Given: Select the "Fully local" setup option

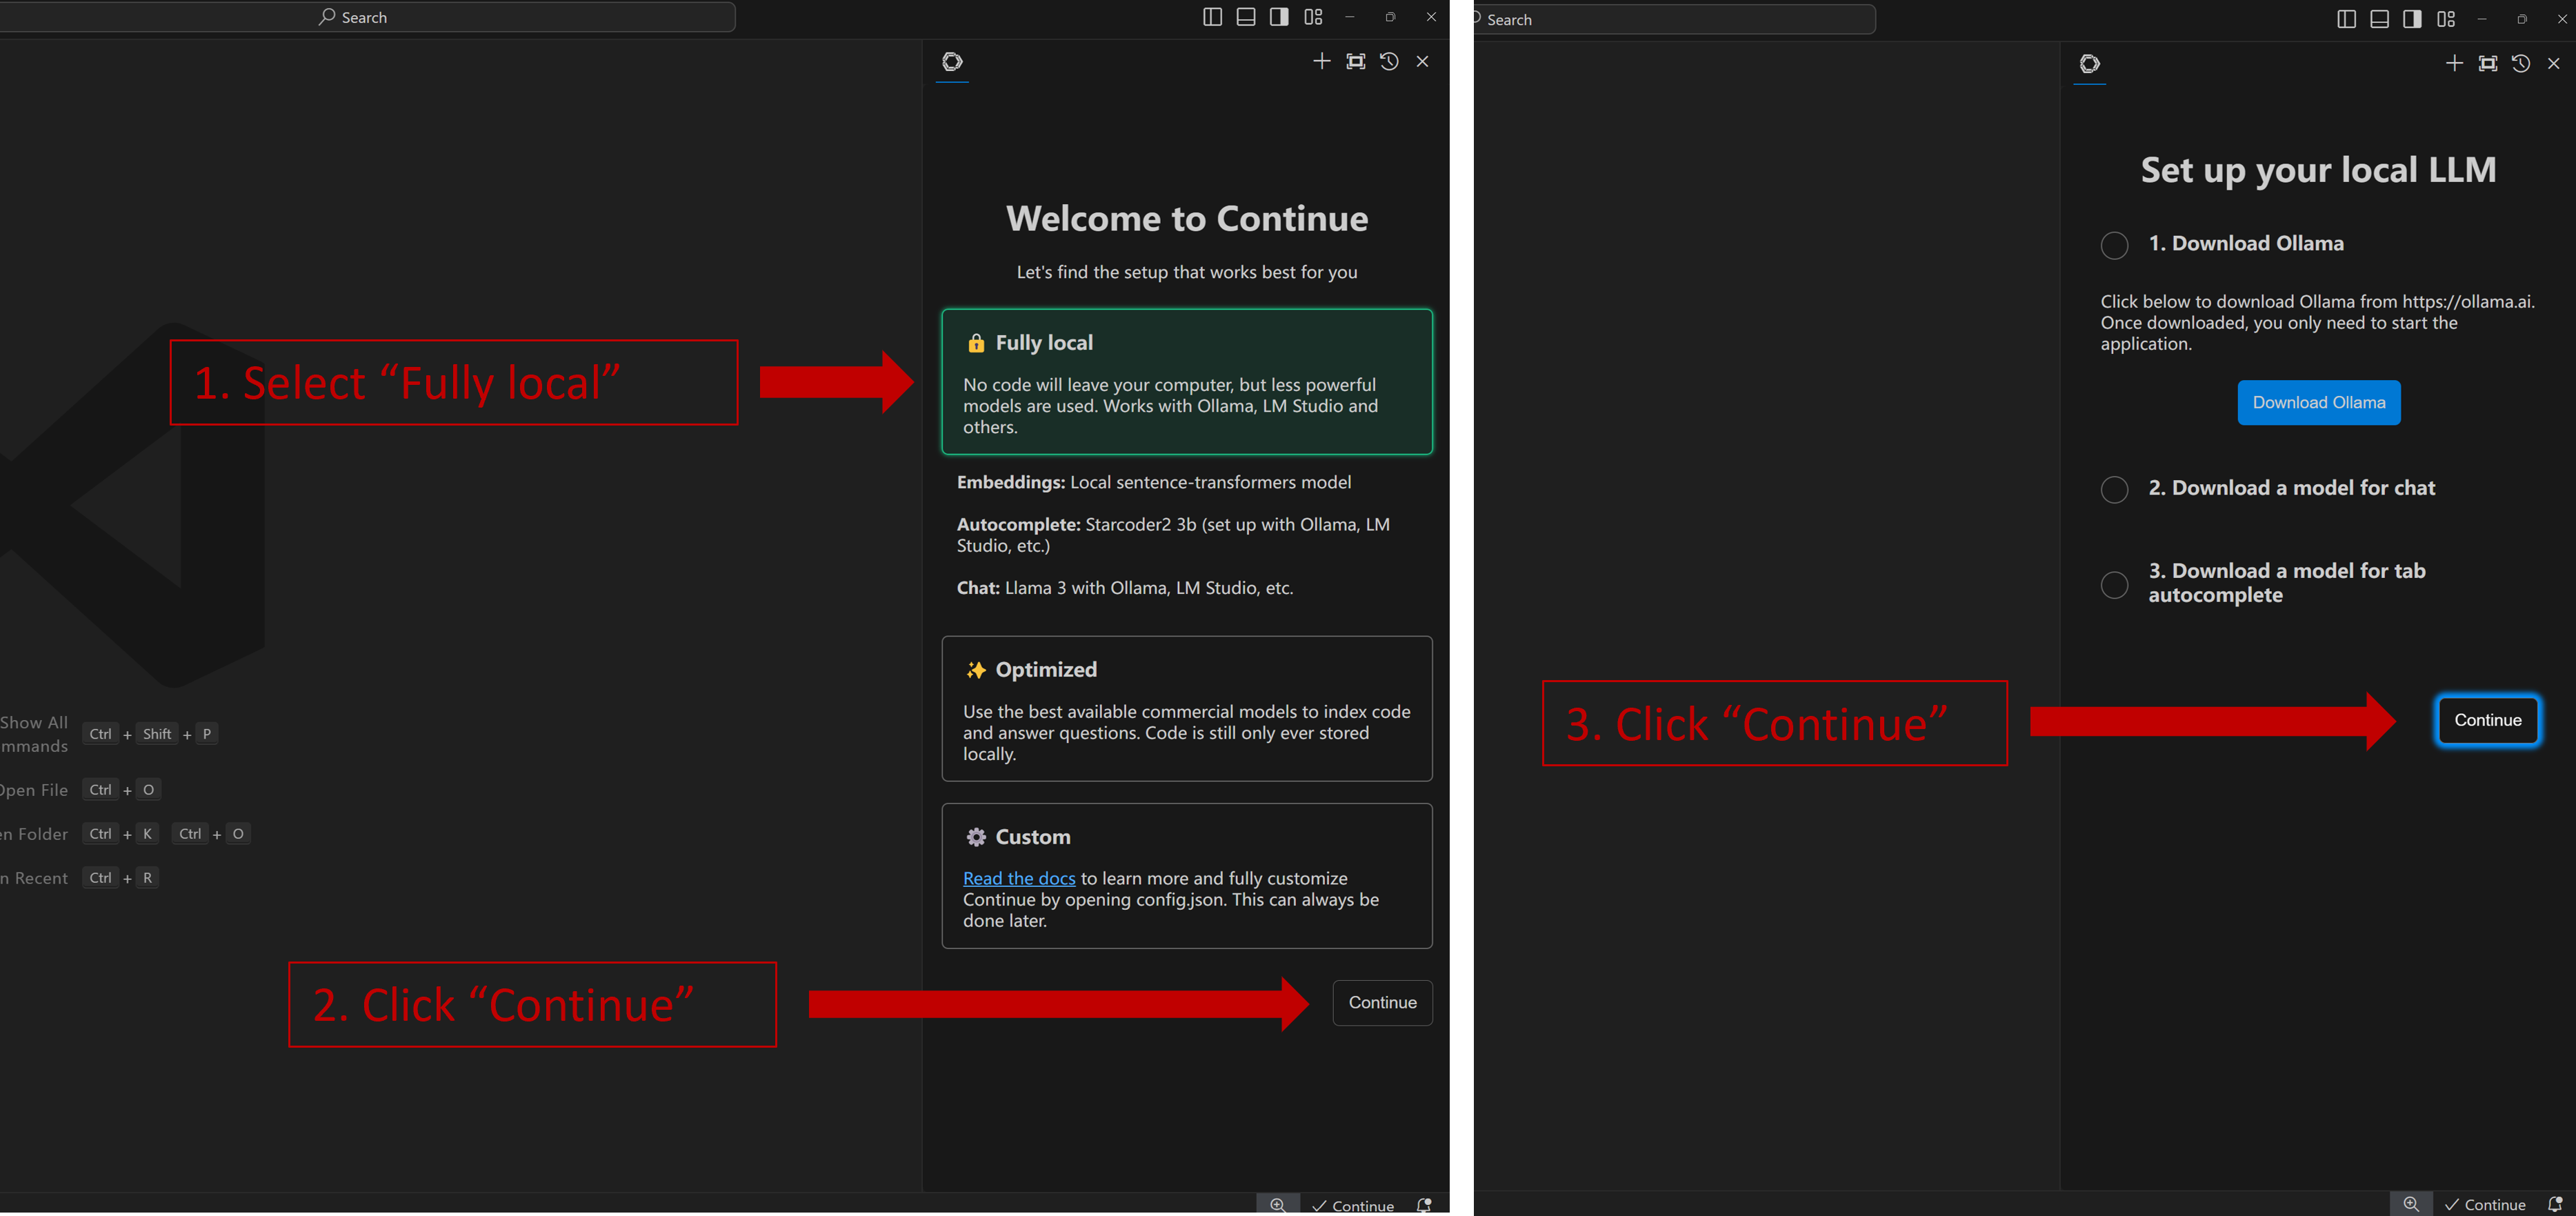Looking at the screenshot, I should (1186, 382).
